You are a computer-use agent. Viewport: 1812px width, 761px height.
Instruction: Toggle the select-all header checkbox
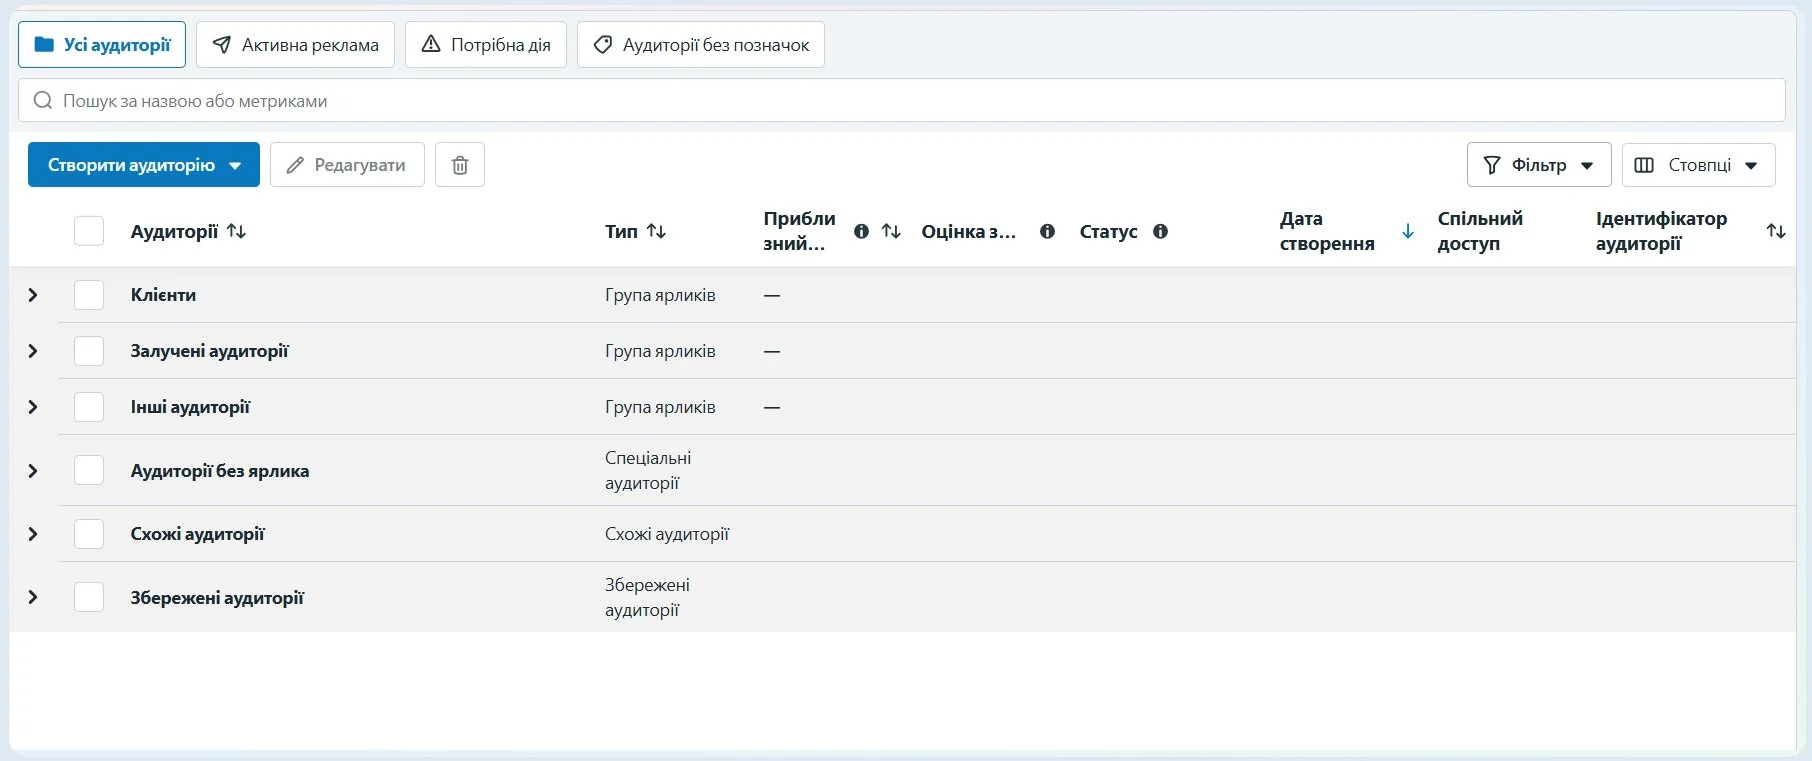pos(89,231)
